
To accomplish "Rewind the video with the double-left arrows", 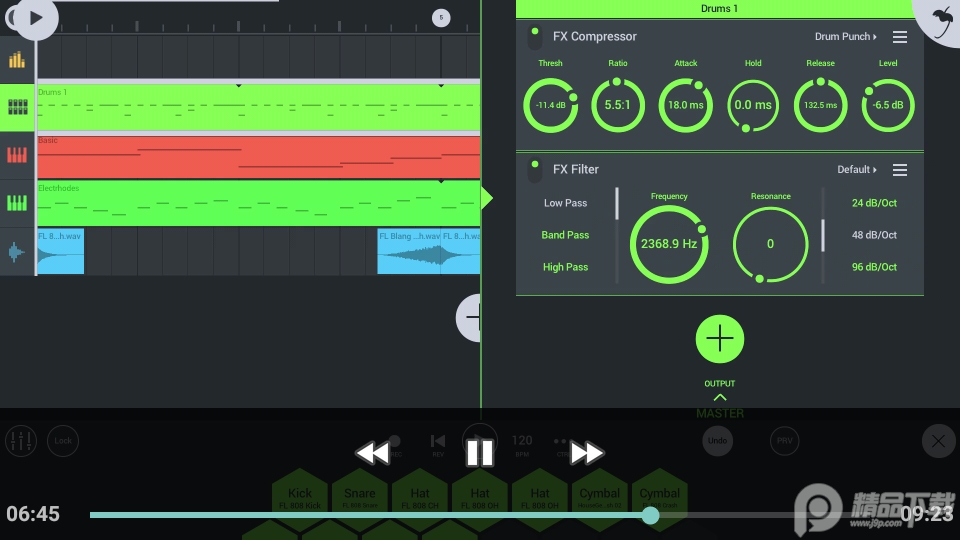I will (372, 453).
